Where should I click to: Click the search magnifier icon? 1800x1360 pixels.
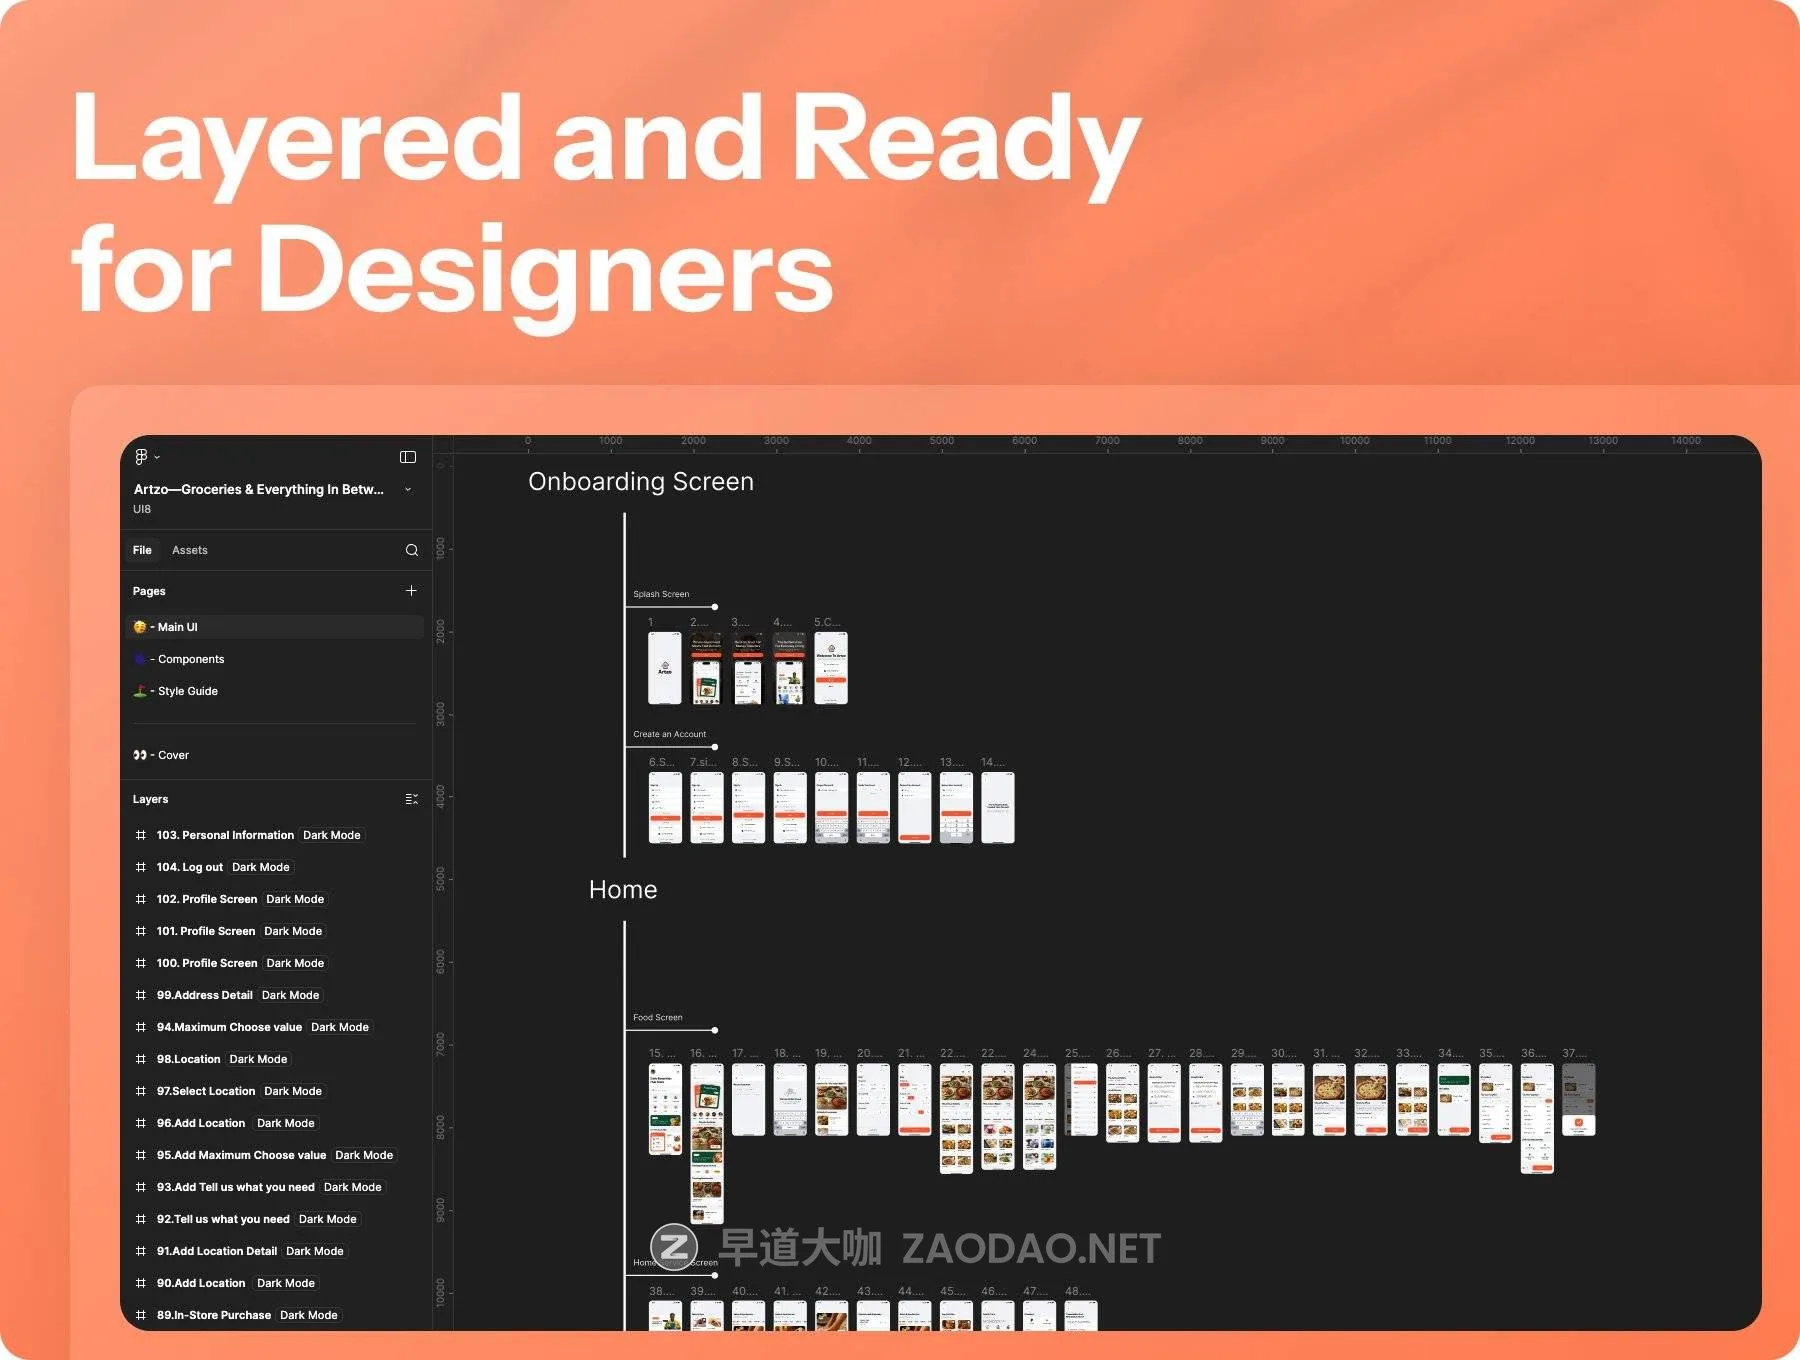coord(411,550)
